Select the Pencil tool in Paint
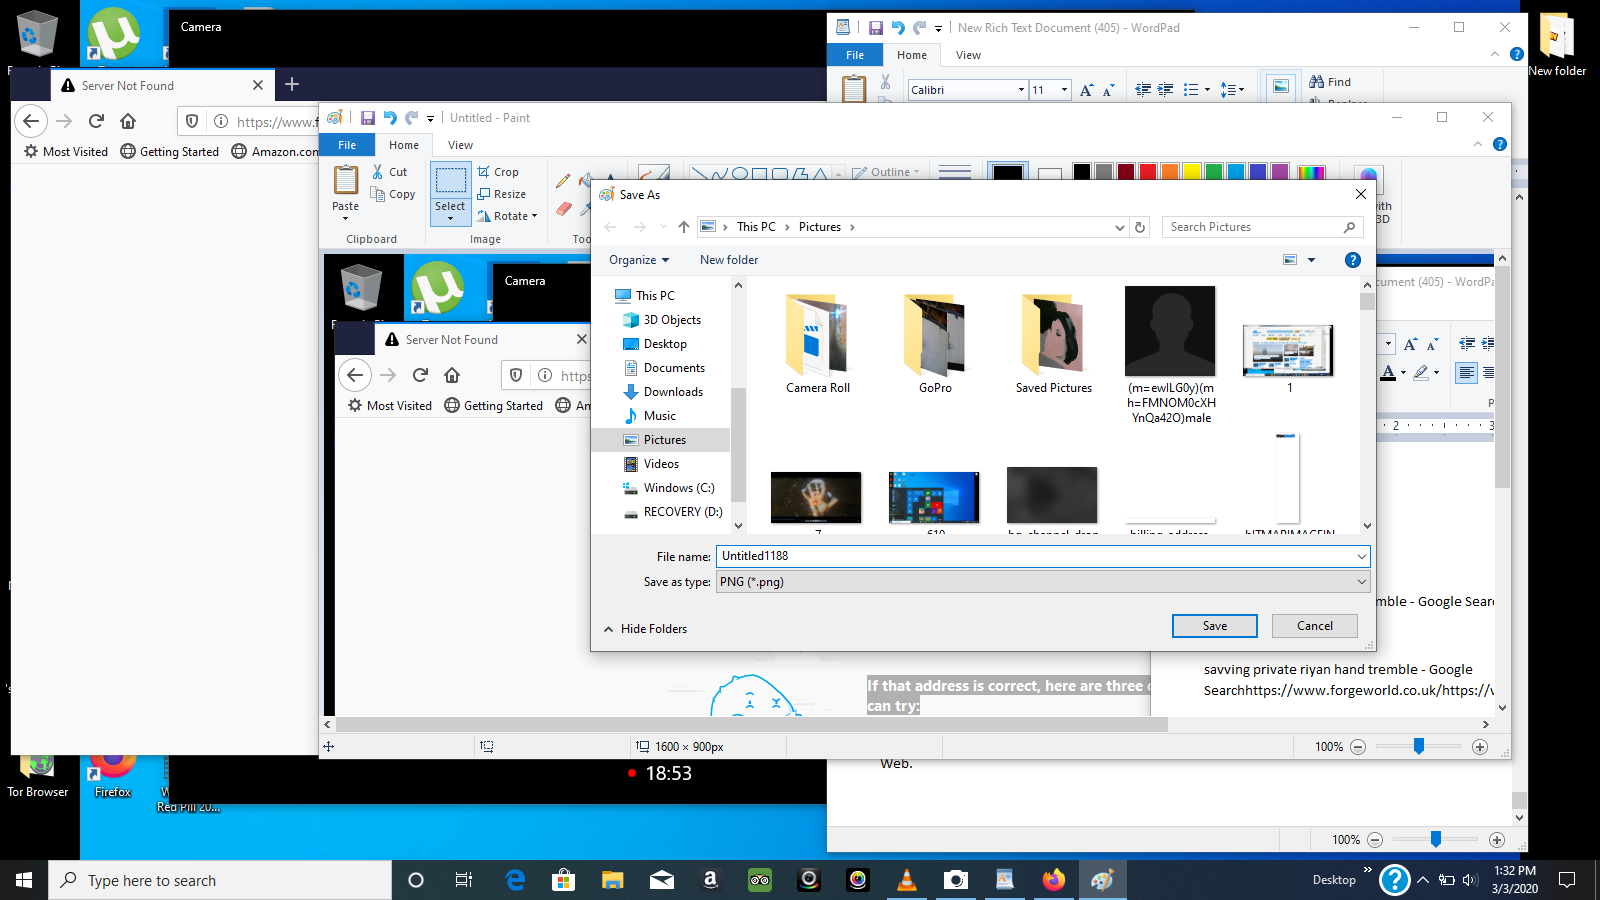 (563, 181)
